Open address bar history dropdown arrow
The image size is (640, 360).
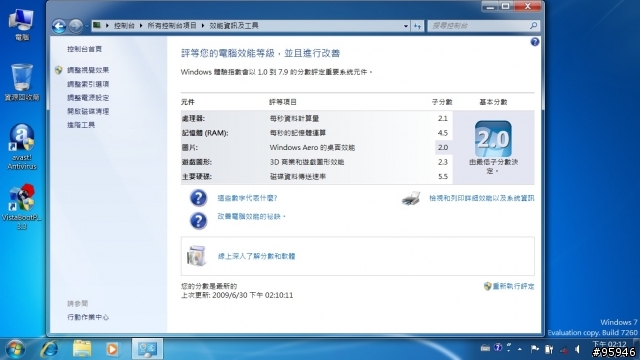[x=406, y=26]
